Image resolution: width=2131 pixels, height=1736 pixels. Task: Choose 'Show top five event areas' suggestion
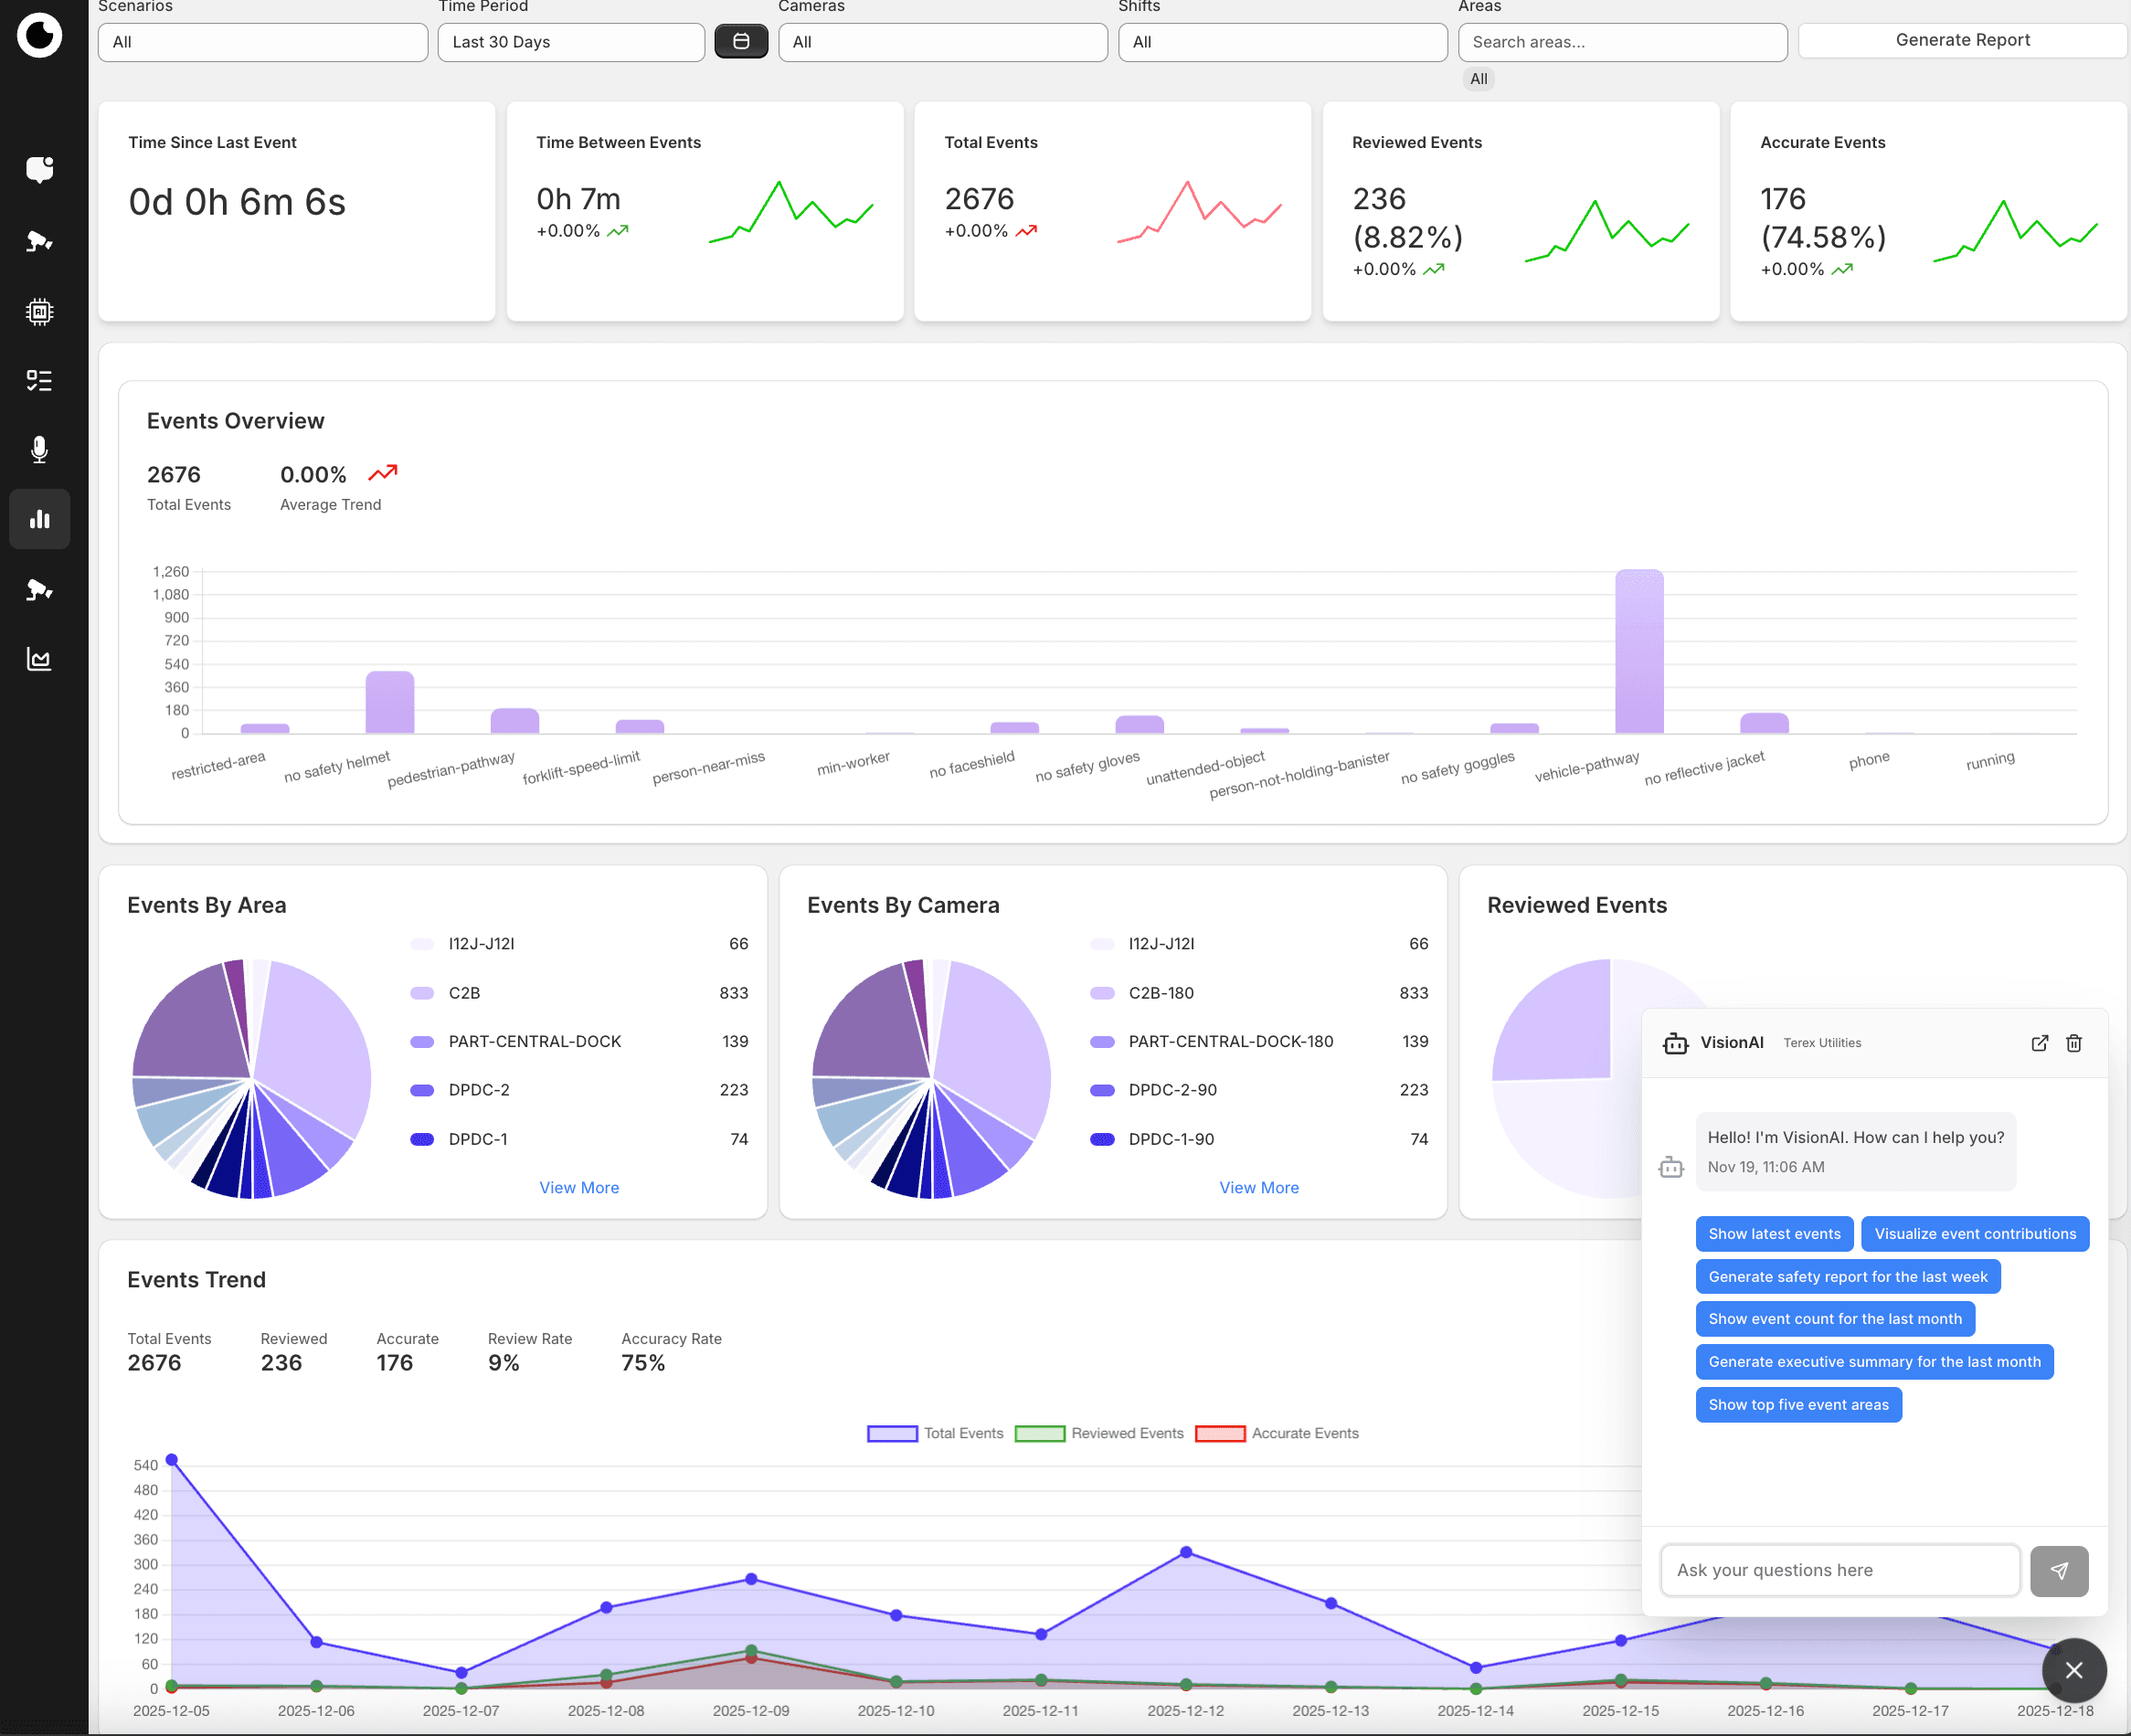pyautogui.click(x=1798, y=1404)
